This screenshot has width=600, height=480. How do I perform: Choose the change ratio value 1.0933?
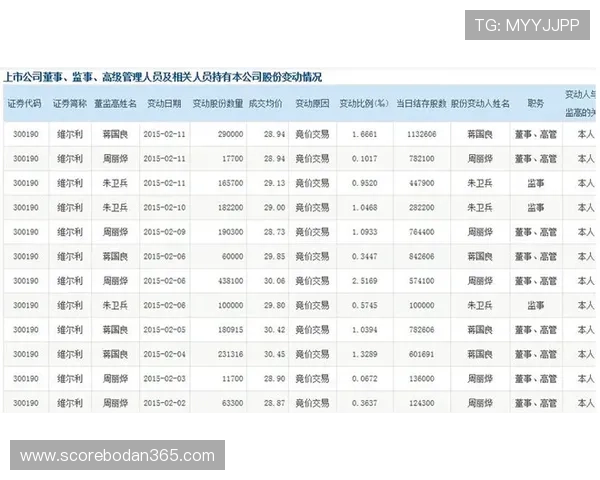pos(364,232)
